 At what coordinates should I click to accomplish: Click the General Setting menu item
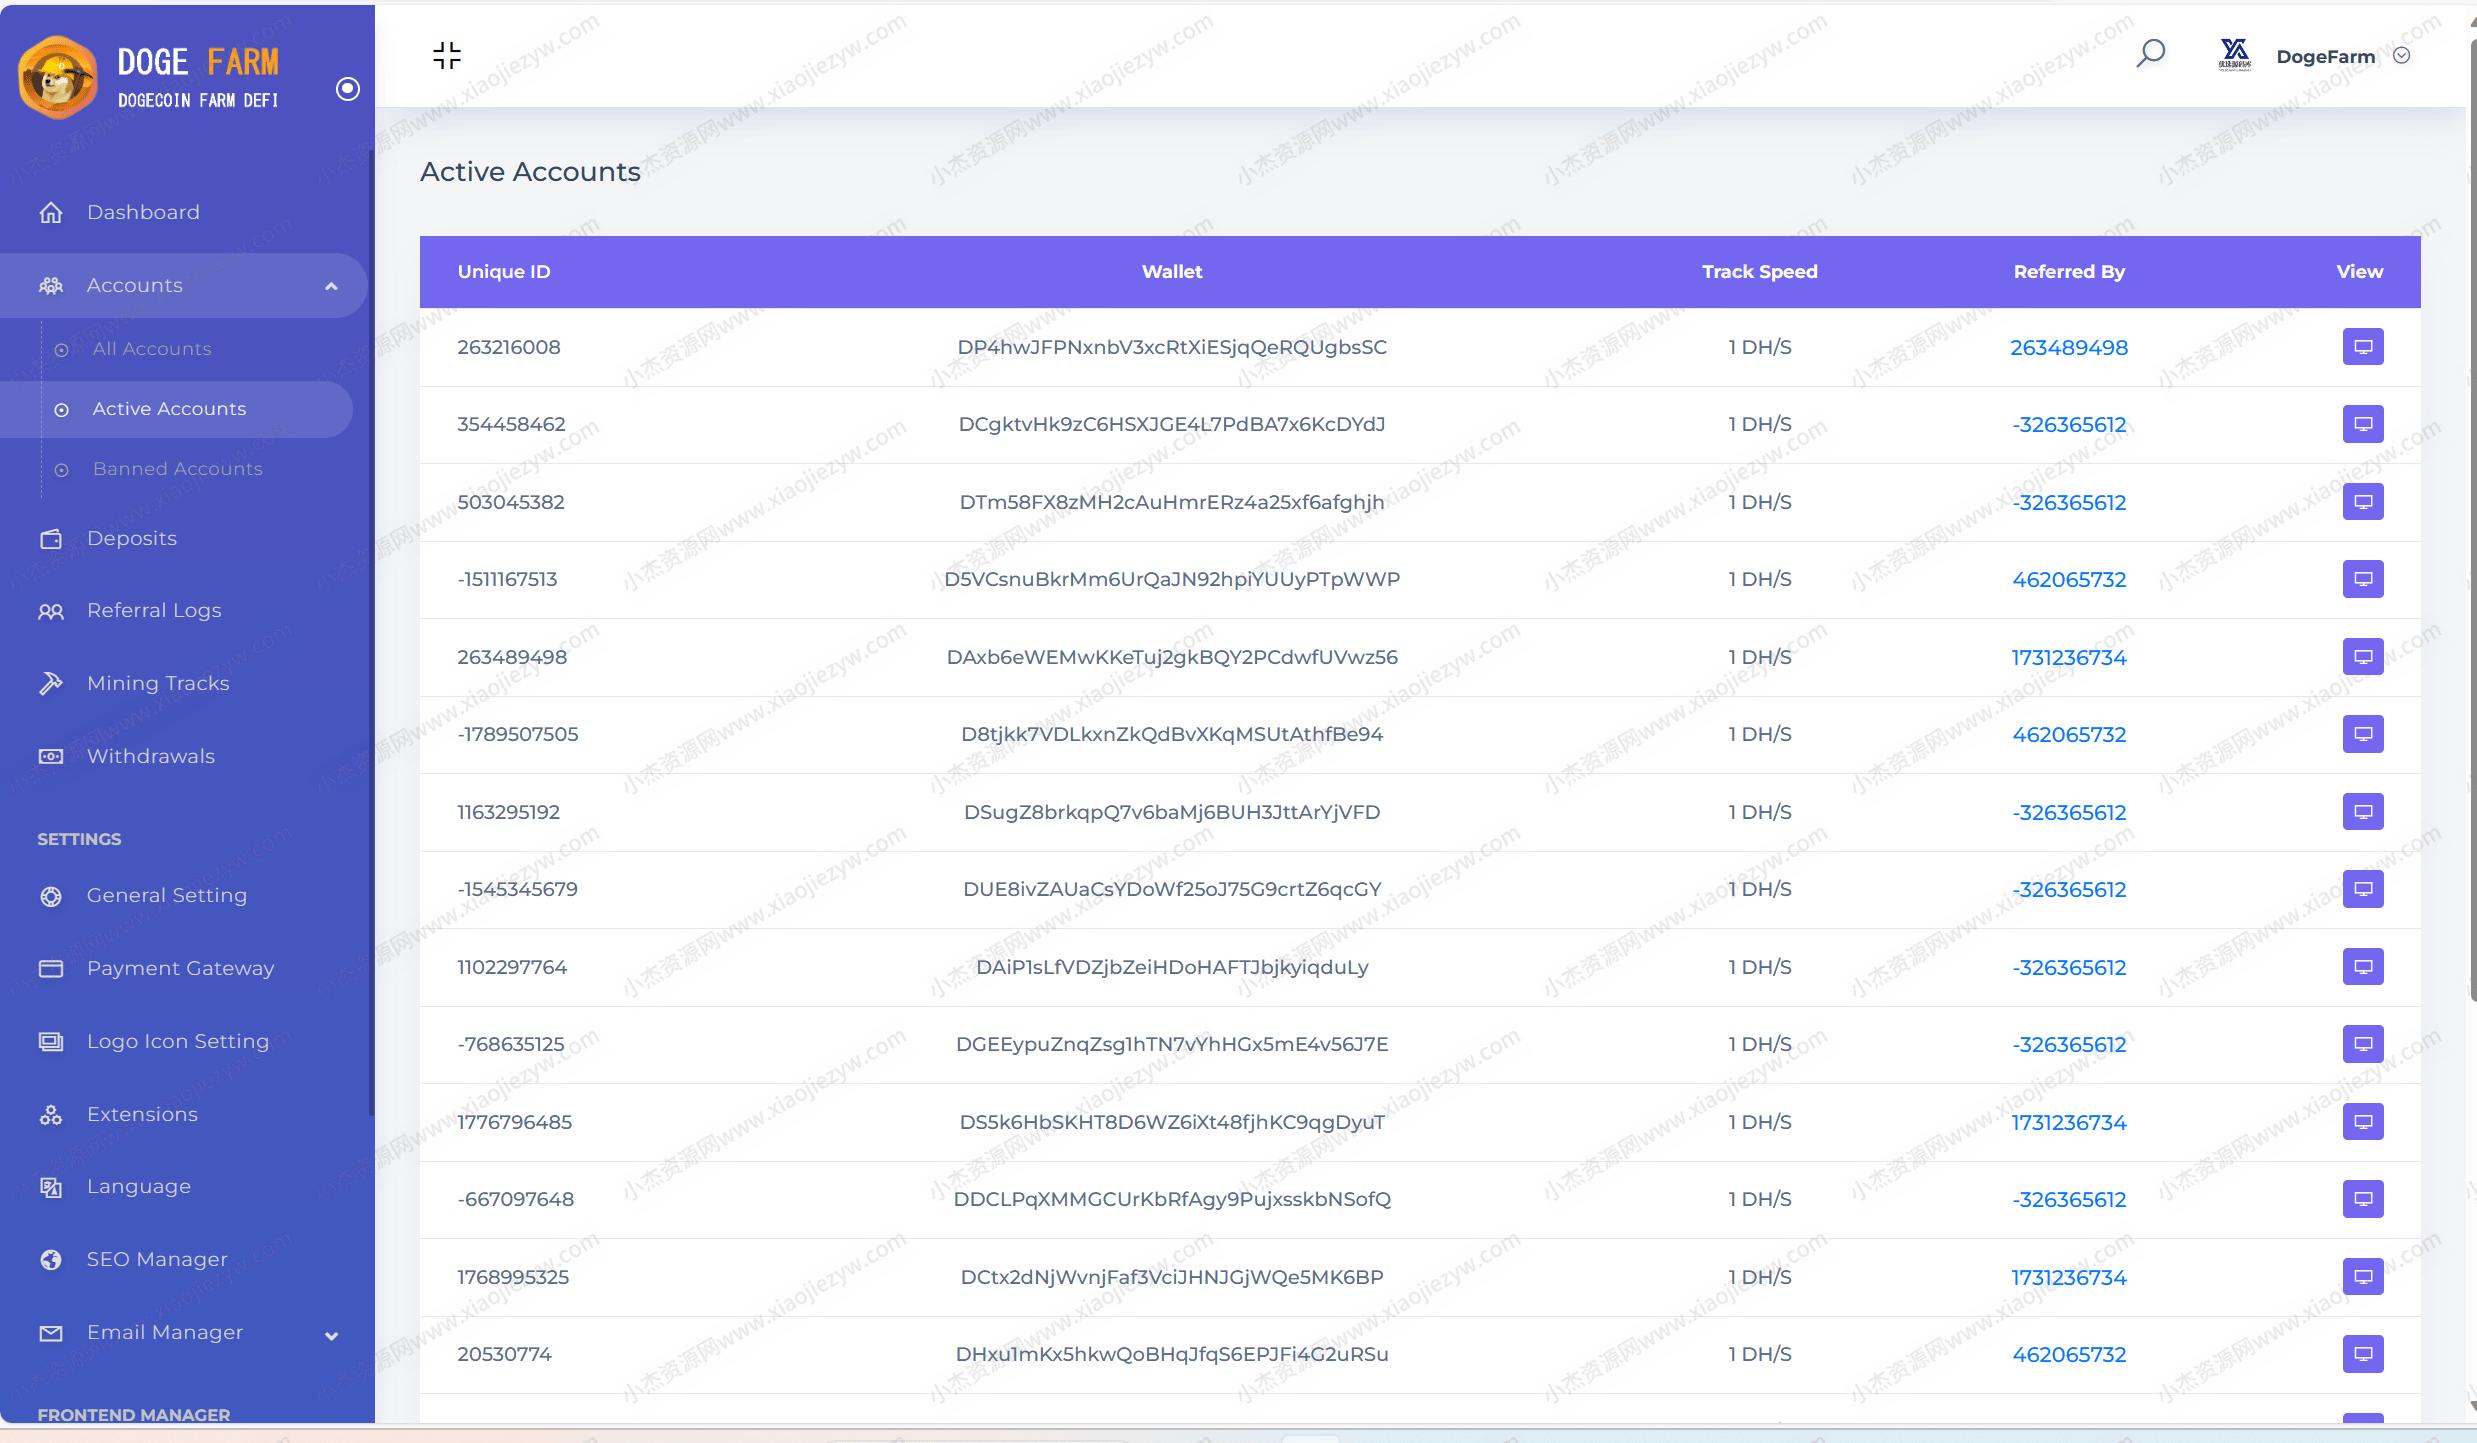point(167,893)
